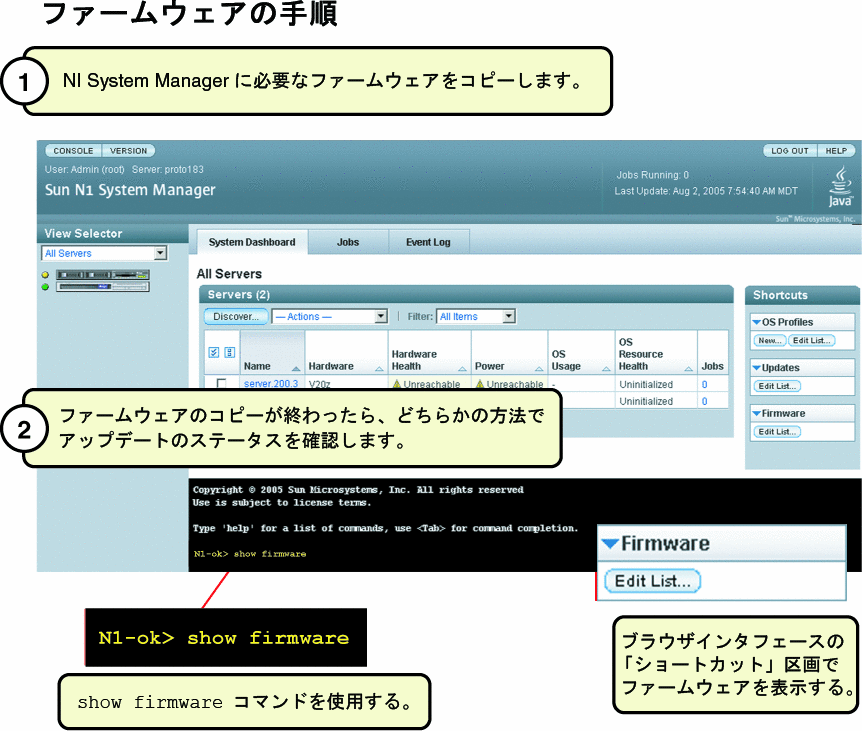Collapse the Updates shortcut section

[757, 368]
